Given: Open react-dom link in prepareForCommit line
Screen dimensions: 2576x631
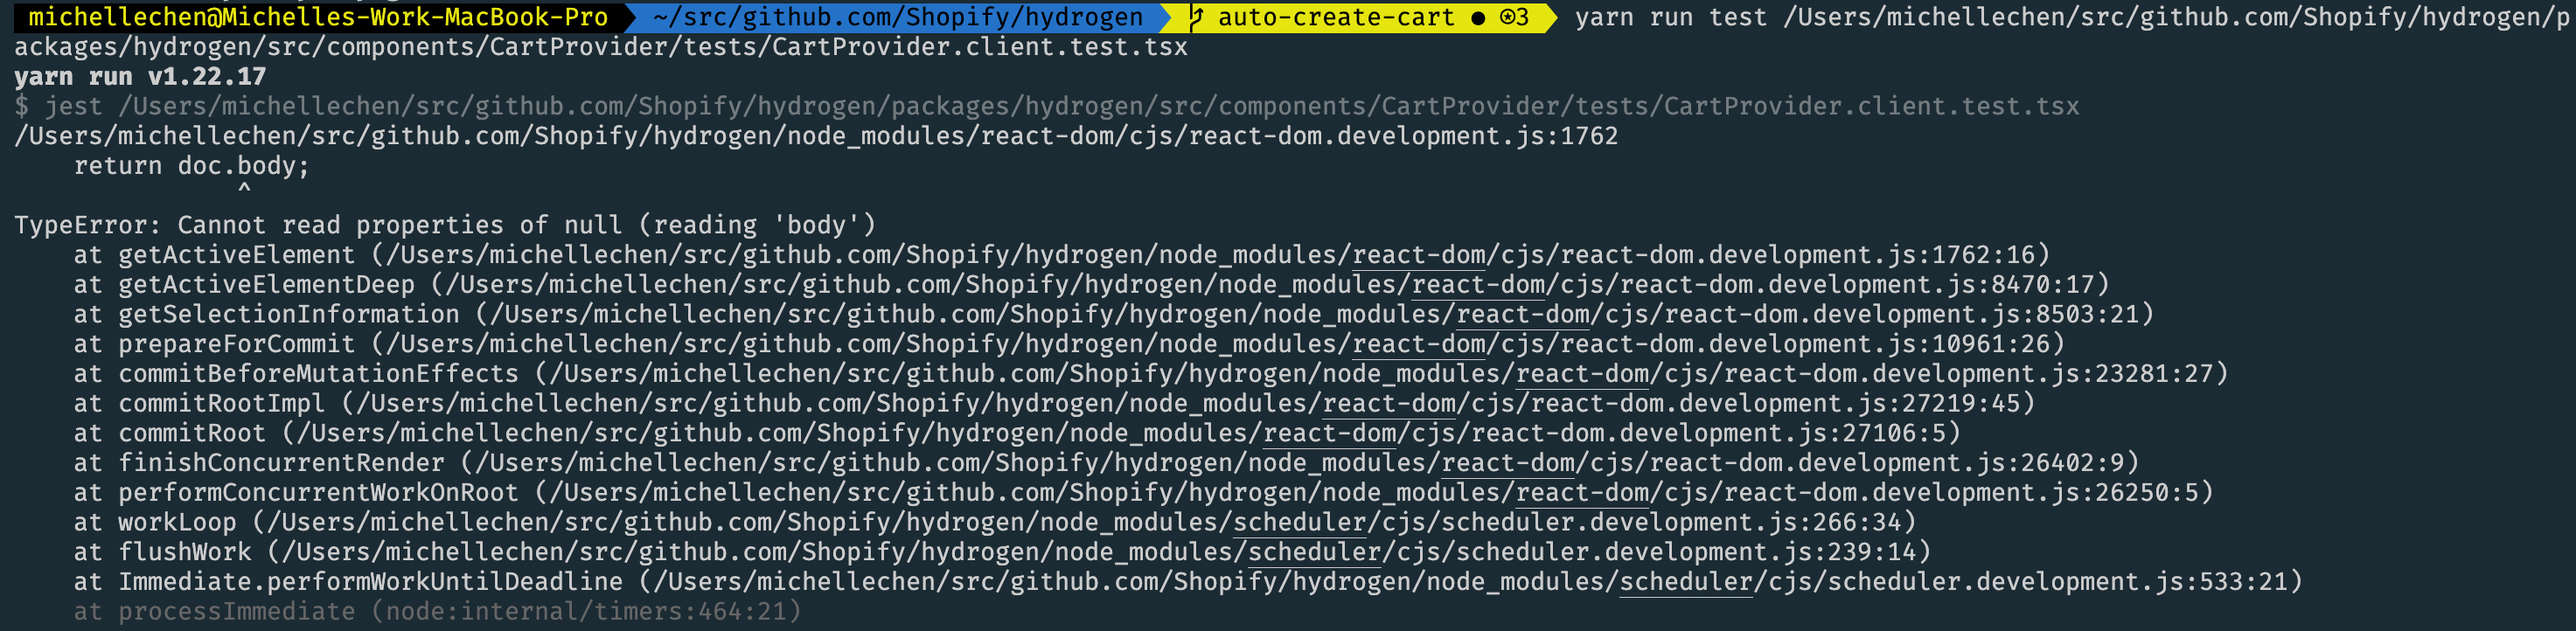Looking at the screenshot, I should coord(1418,344).
